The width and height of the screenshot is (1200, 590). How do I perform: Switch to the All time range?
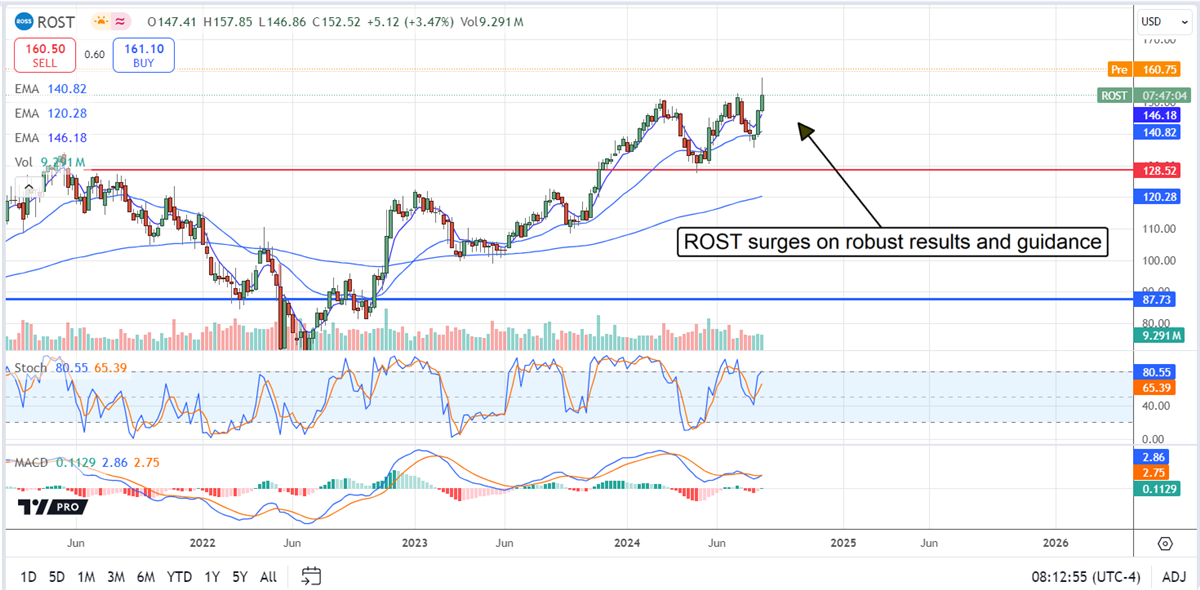coord(268,577)
